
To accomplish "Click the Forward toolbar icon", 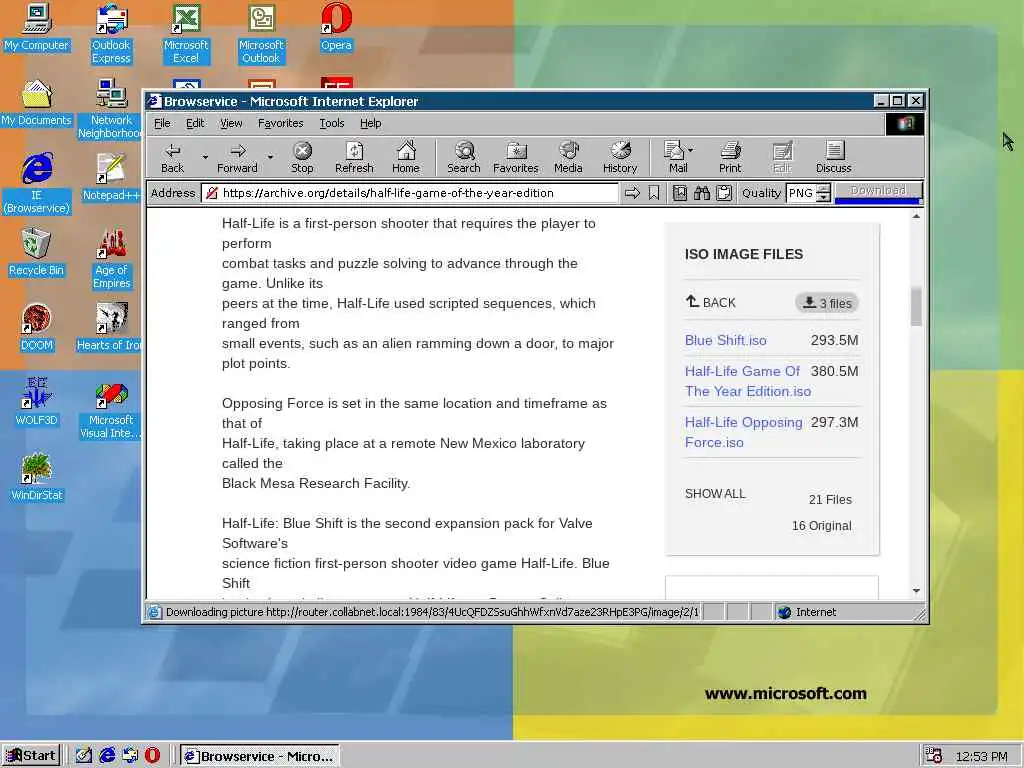I will (x=237, y=157).
